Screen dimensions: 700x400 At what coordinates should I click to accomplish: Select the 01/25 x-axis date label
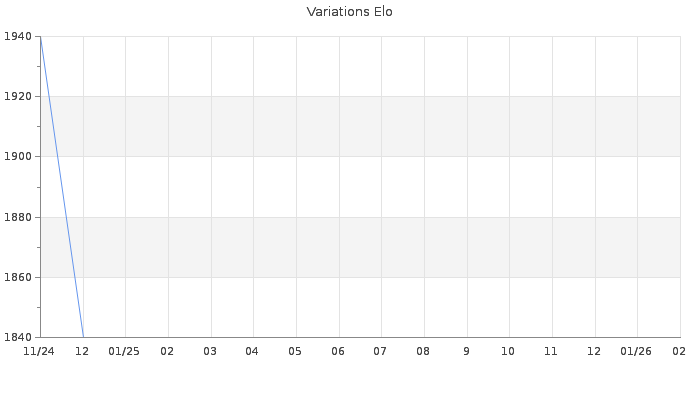(x=124, y=352)
